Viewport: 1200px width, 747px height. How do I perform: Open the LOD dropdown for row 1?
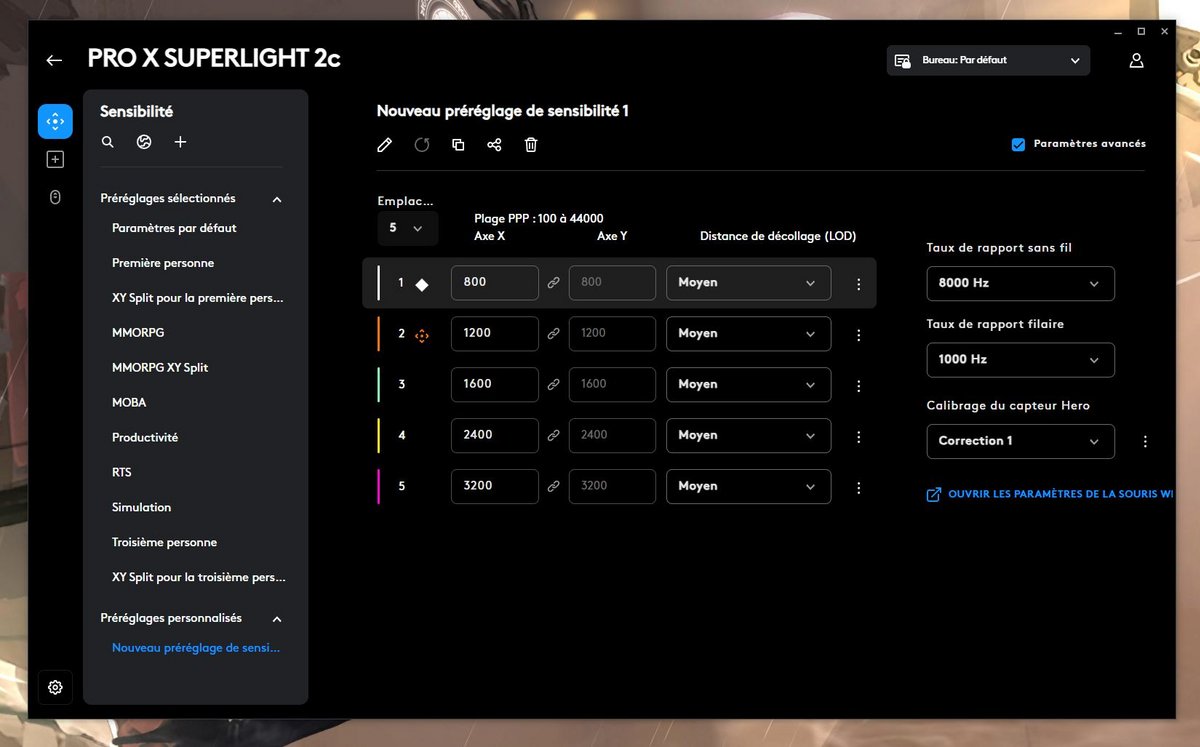pos(748,283)
